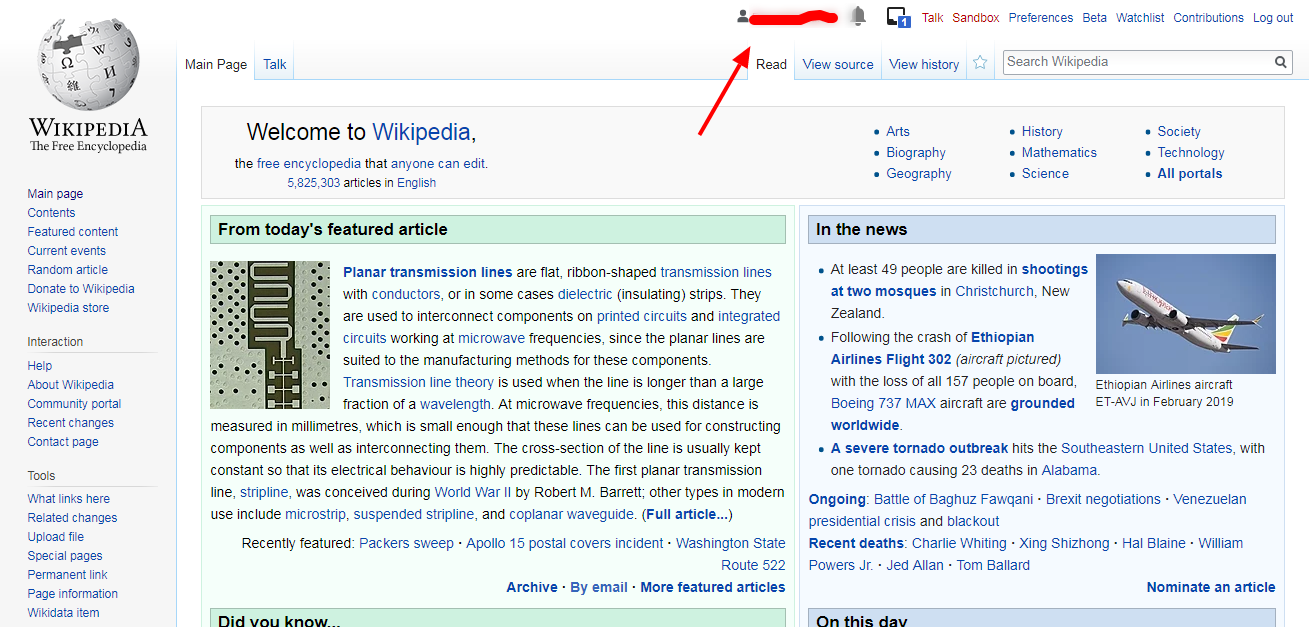Open user Talk link in top bar

point(933,18)
